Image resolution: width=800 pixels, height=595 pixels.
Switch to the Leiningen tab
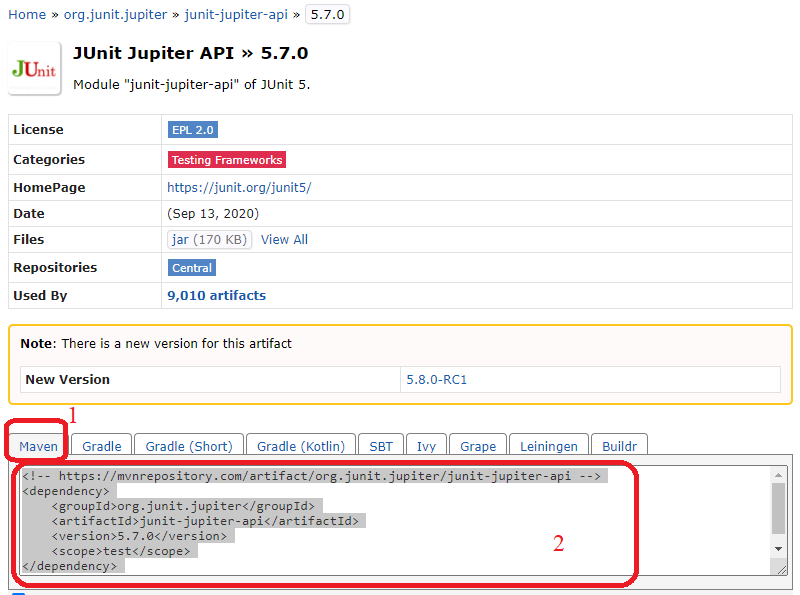tap(548, 446)
